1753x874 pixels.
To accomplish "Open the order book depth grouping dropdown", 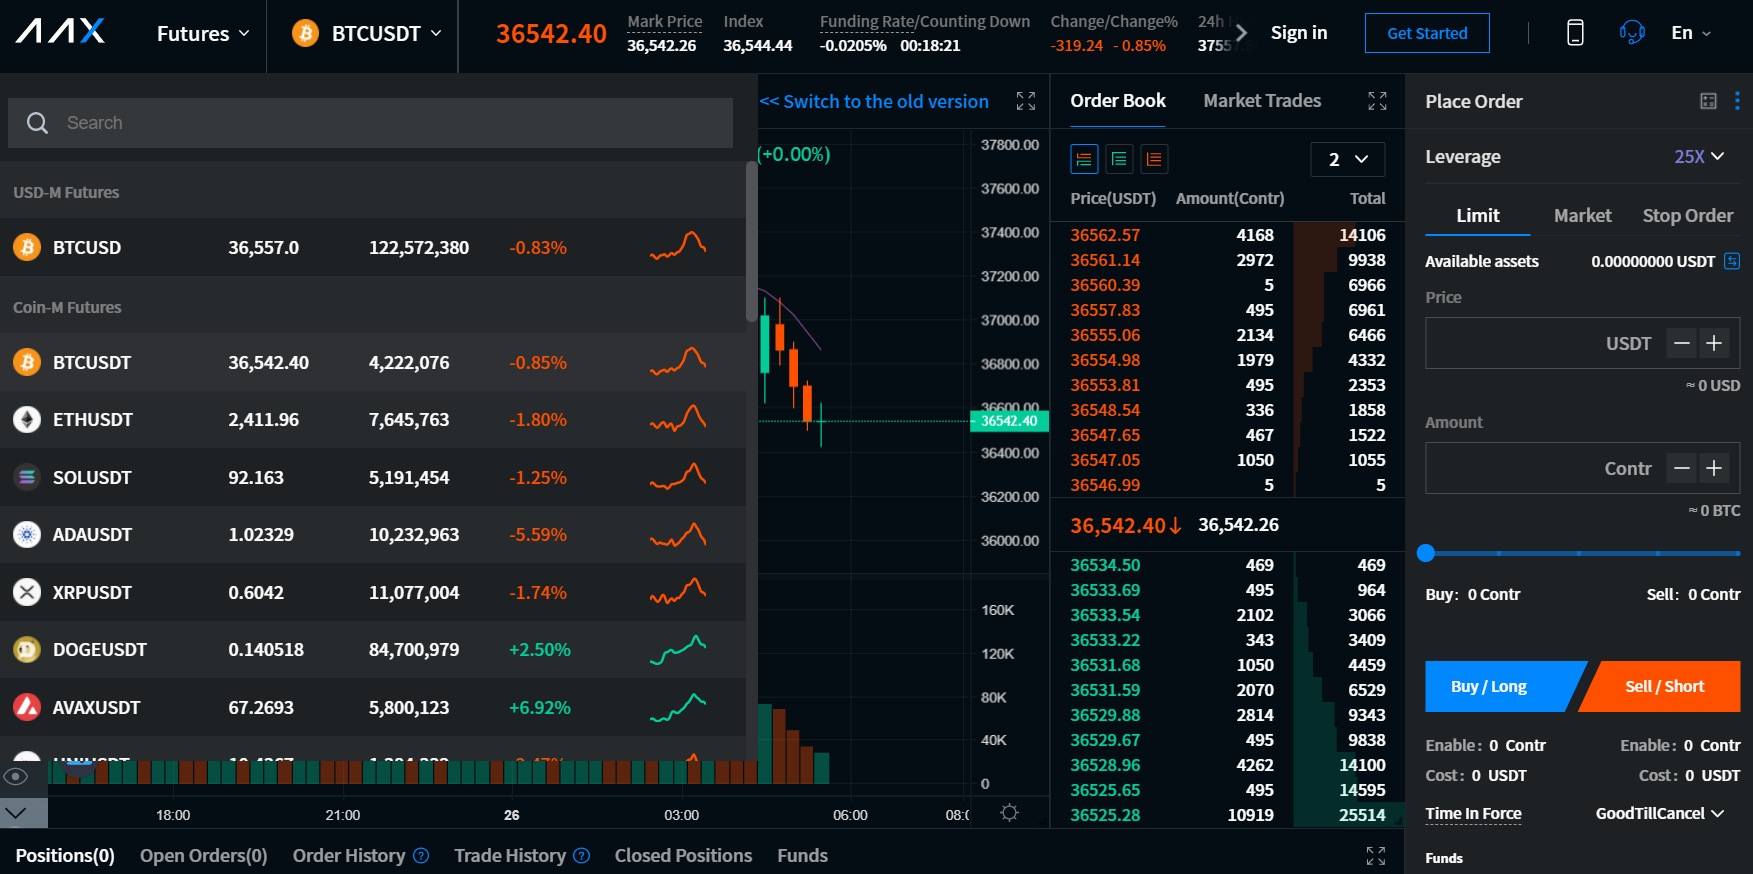I will coord(1348,159).
